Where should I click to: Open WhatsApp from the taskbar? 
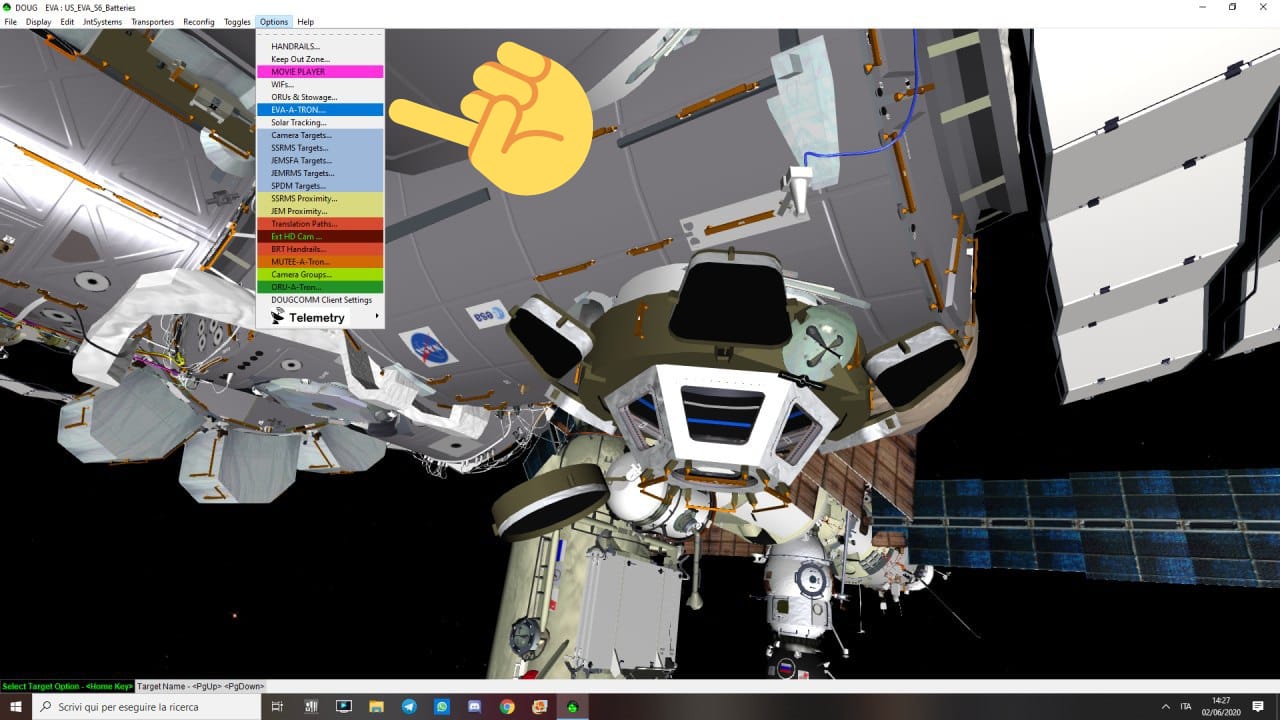(442, 707)
